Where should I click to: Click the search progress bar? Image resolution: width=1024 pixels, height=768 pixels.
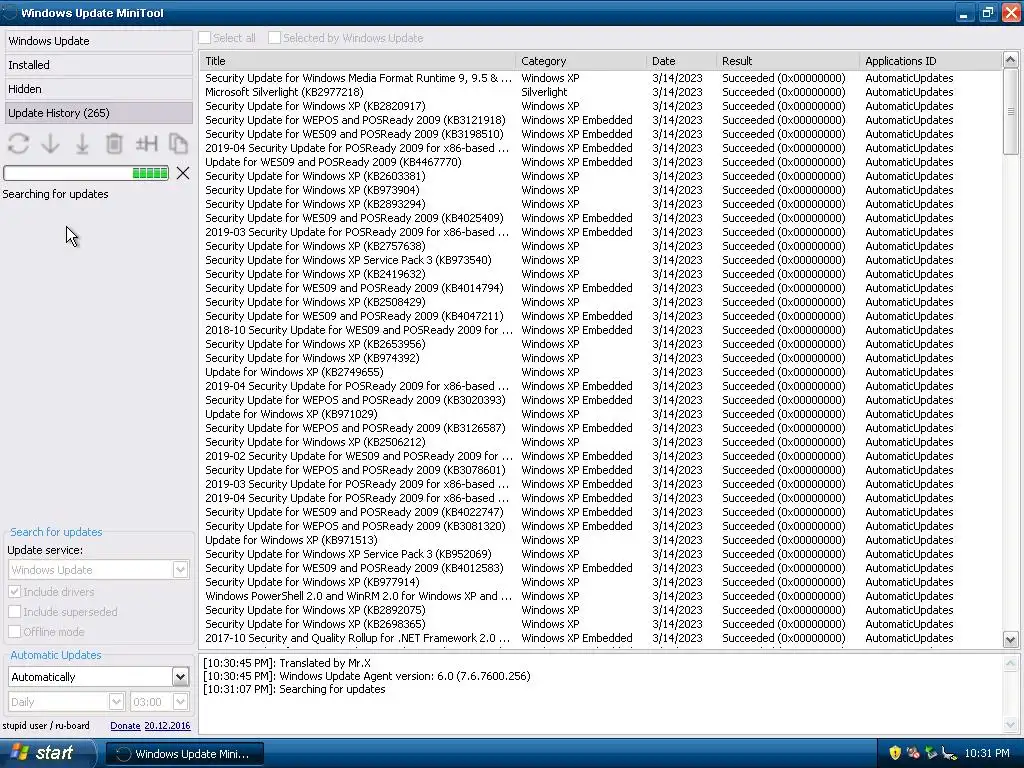[x=86, y=173]
